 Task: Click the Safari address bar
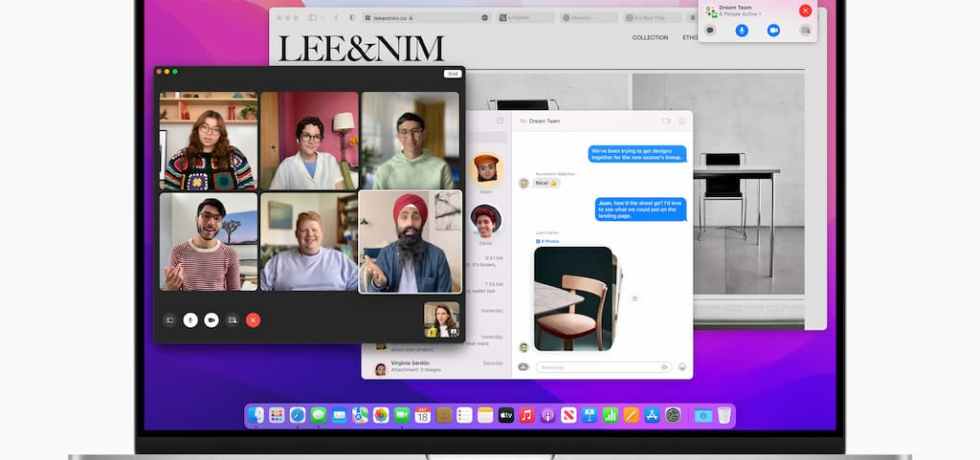click(x=418, y=17)
